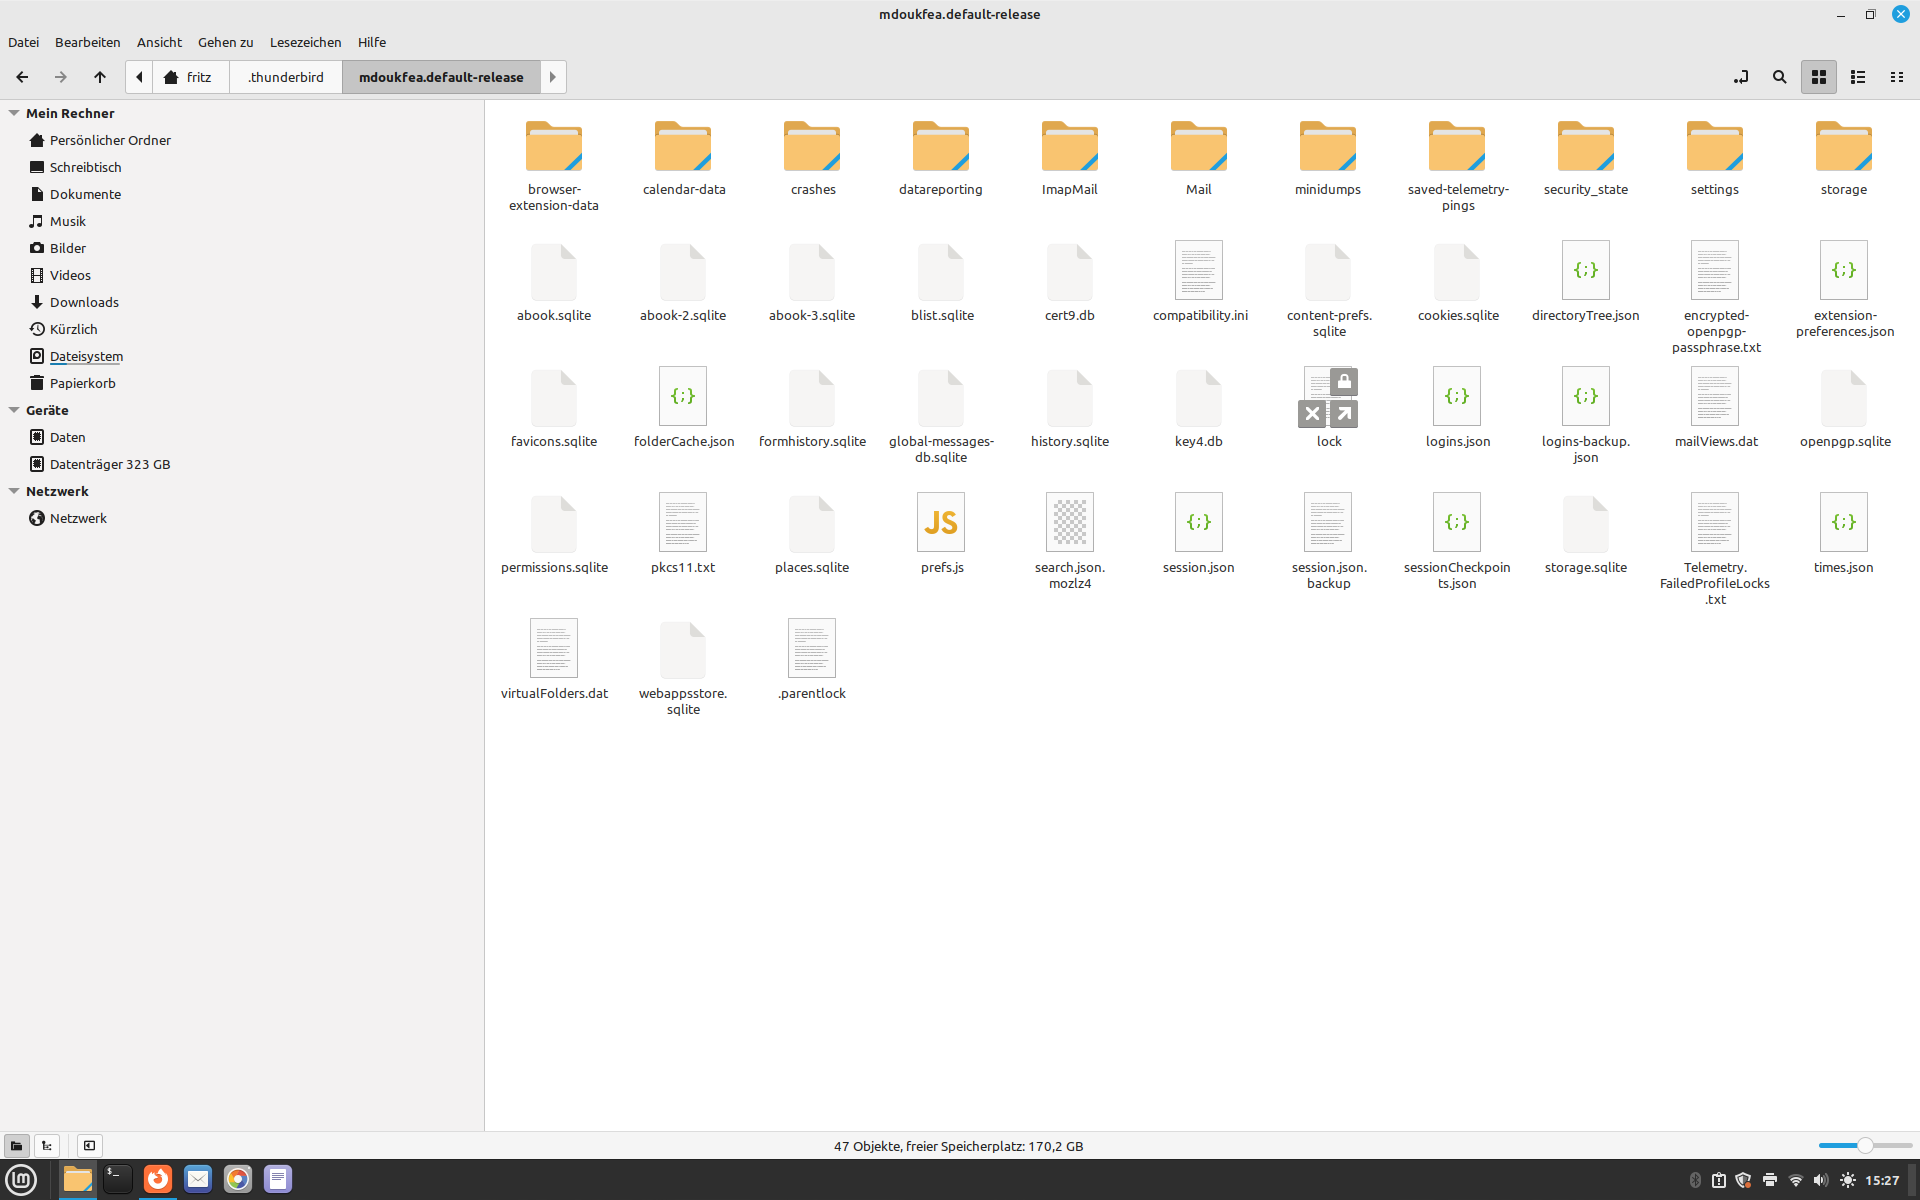The width and height of the screenshot is (1920, 1200).
Task: Collapse the Geräte section
Action: pyautogui.click(x=14, y=410)
